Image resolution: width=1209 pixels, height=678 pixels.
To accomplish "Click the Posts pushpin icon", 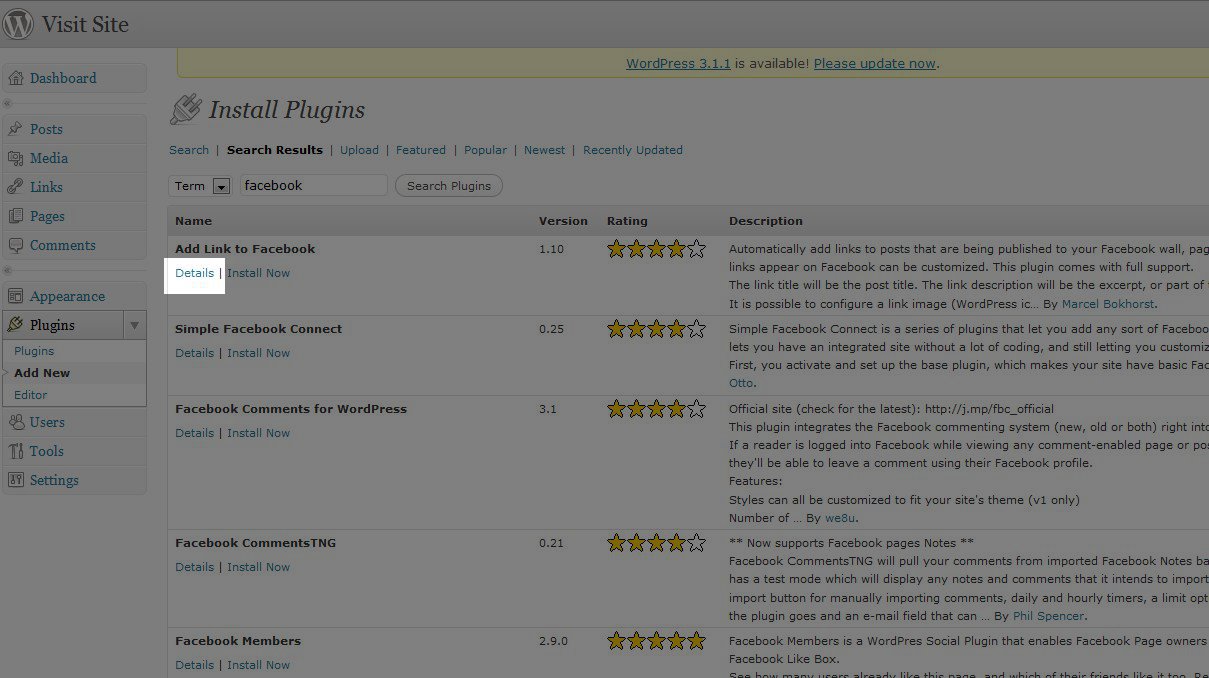I will (x=16, y=129).
